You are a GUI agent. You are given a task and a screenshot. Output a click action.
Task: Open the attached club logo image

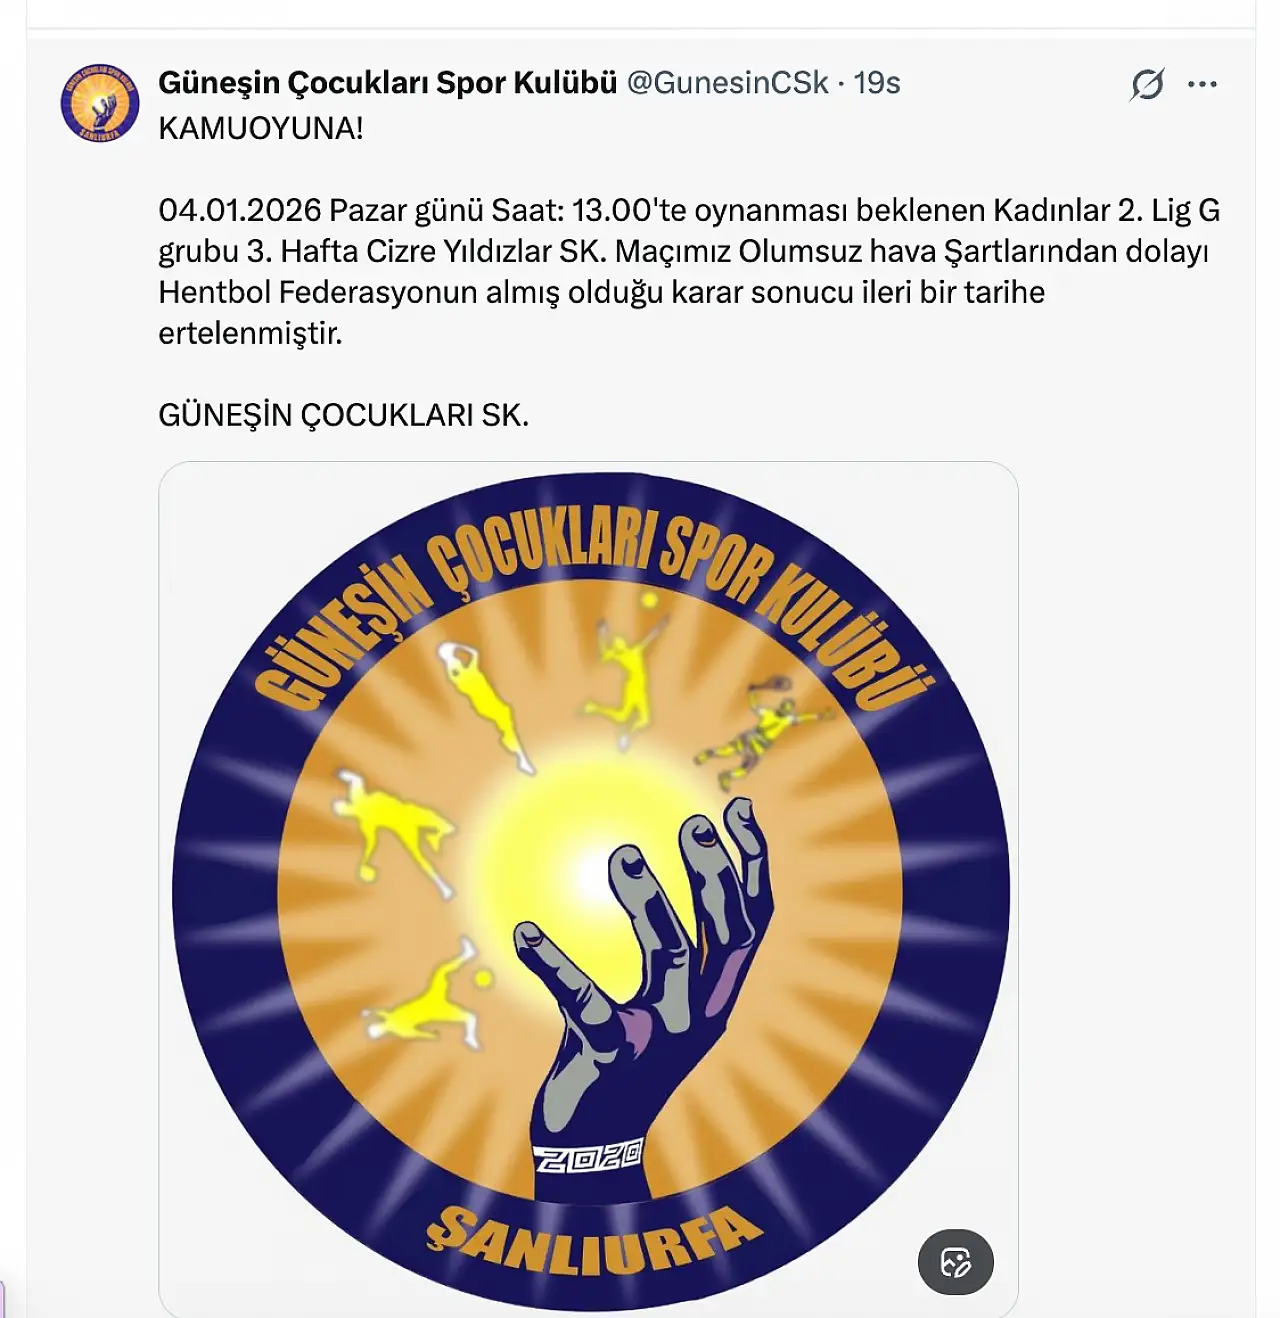(x=588, y=889)
